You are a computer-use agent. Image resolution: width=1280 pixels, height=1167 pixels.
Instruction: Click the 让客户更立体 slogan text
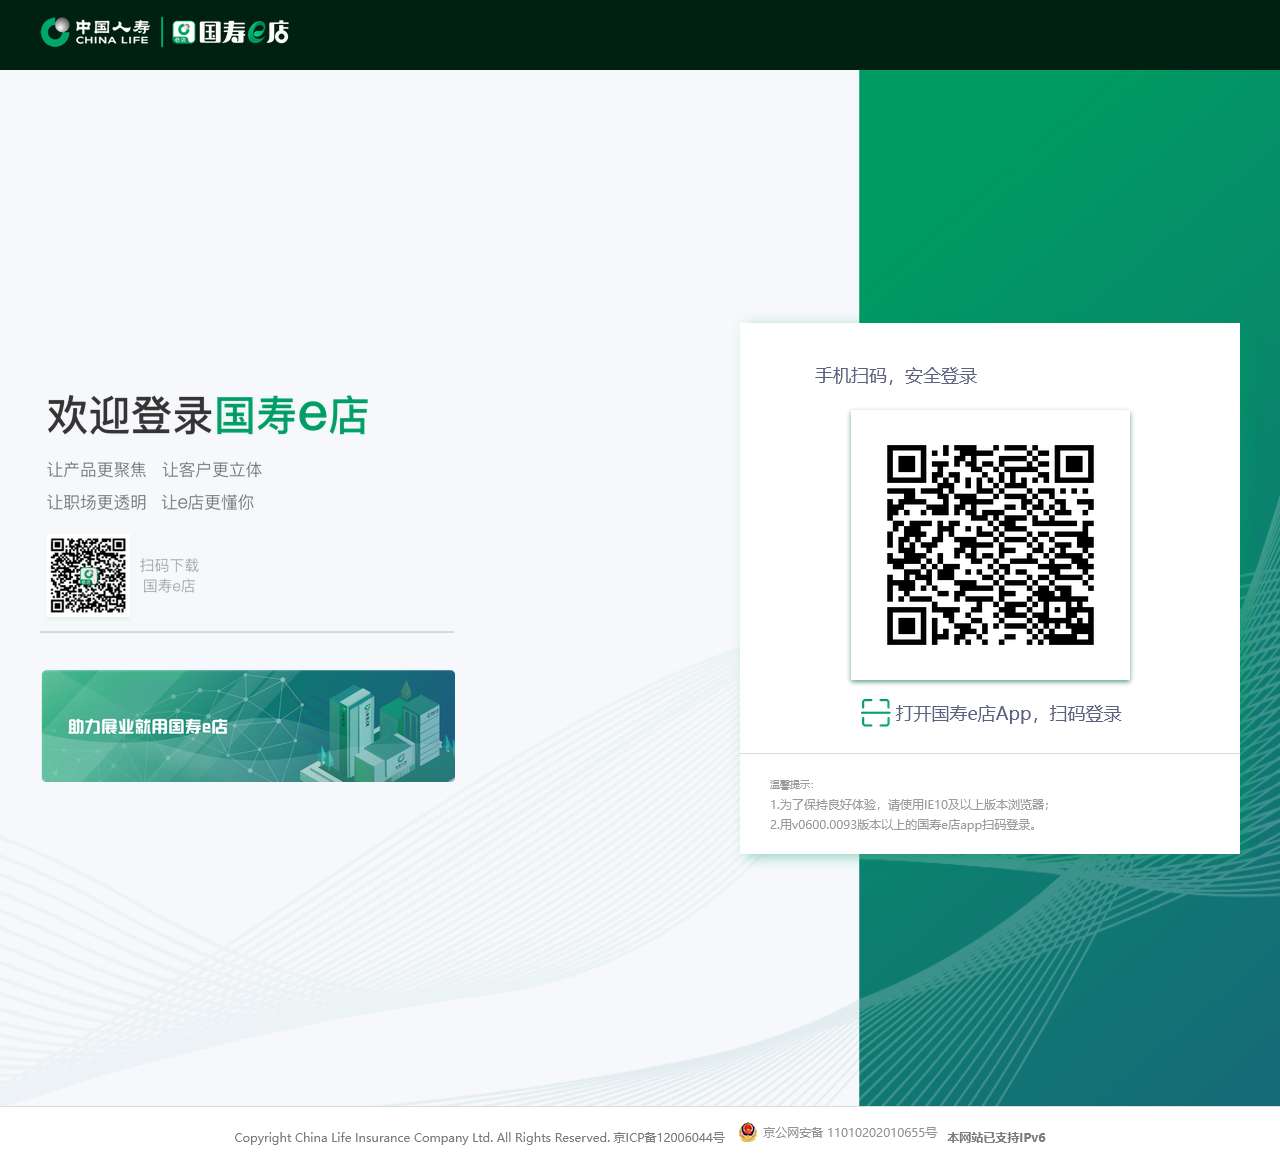click(x=212, y=470)
